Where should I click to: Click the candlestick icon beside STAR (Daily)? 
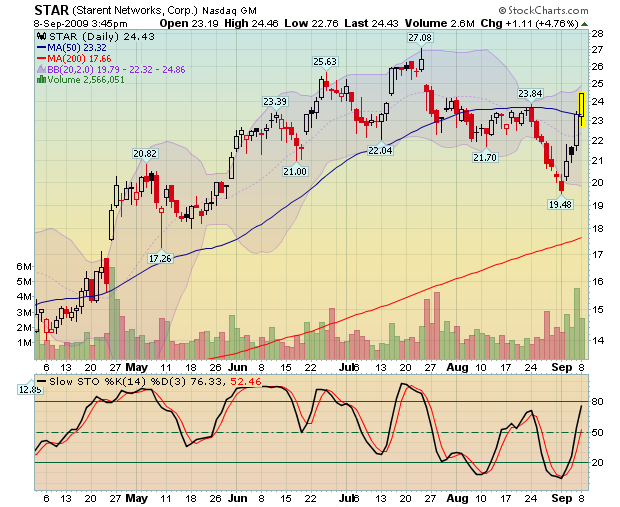pyautogui.click(x=42, y=36)
